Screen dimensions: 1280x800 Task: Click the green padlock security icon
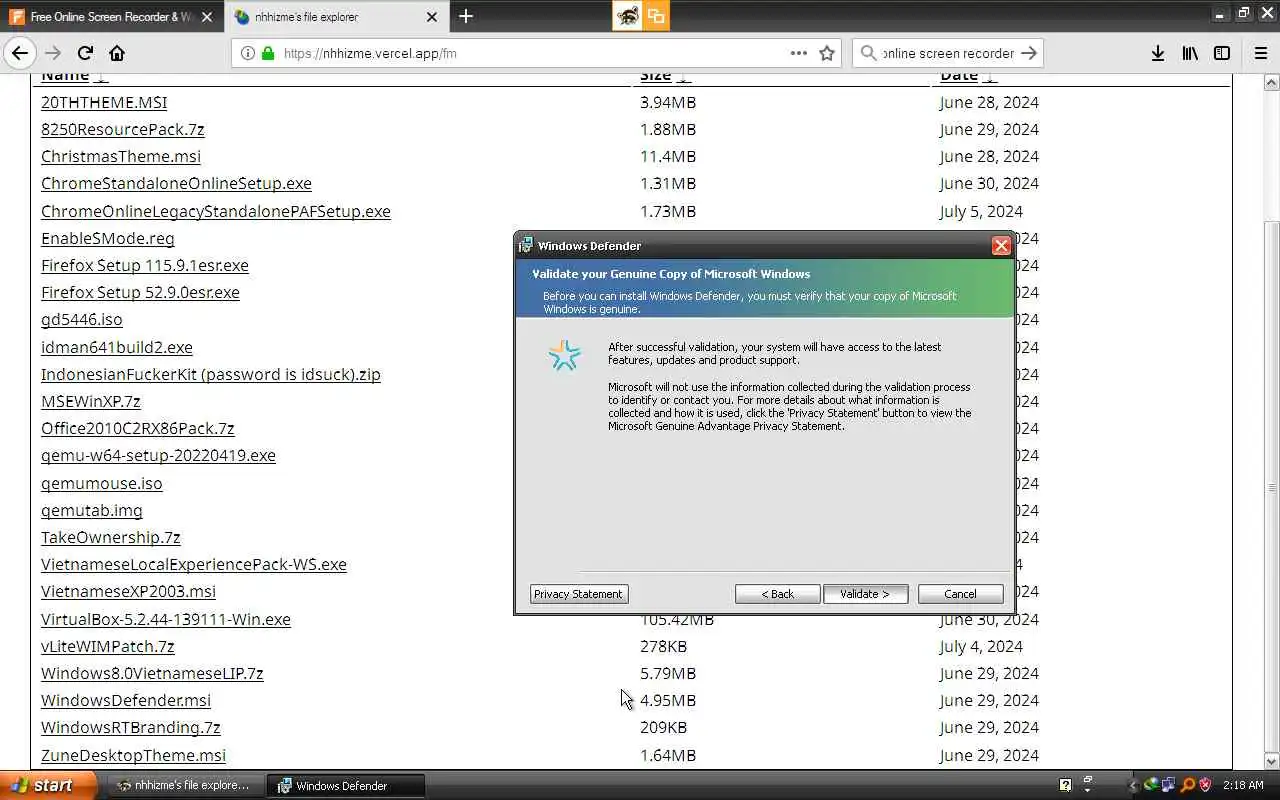[x=268, y=53]
